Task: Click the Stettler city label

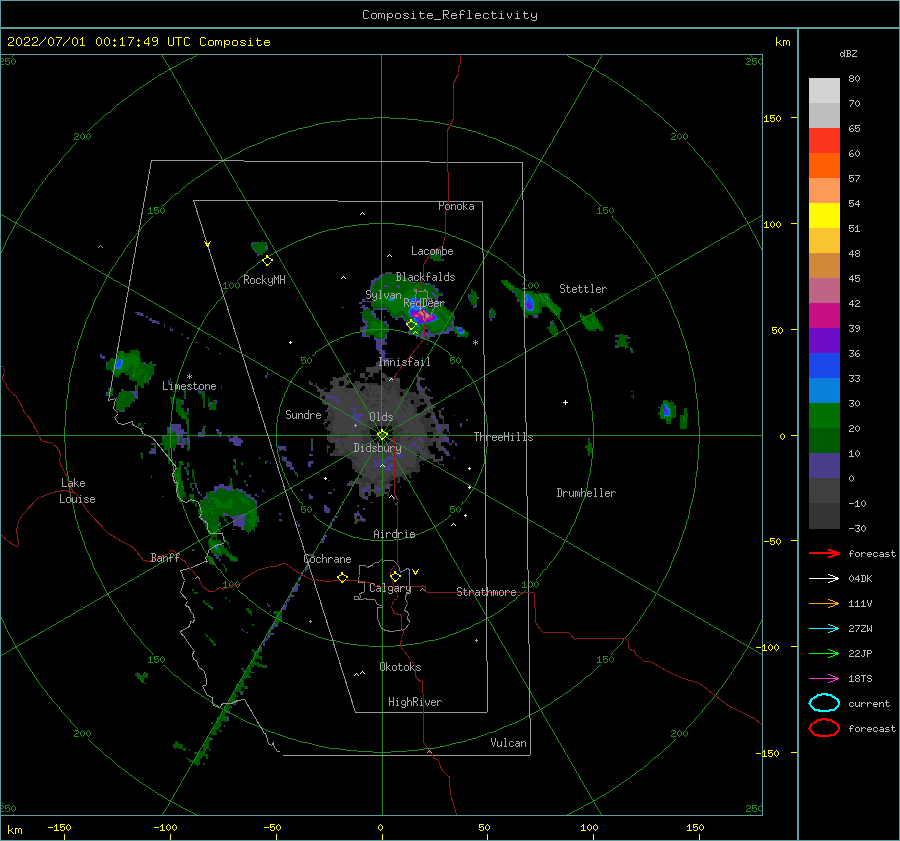Action: pos(583,289)
